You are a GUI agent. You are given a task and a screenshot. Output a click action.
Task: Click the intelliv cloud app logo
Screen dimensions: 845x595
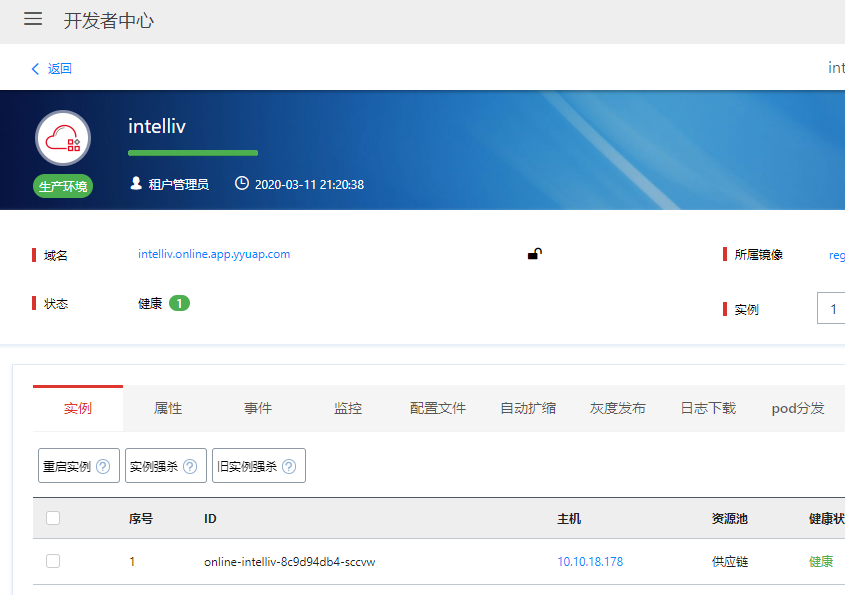(63, 138)
